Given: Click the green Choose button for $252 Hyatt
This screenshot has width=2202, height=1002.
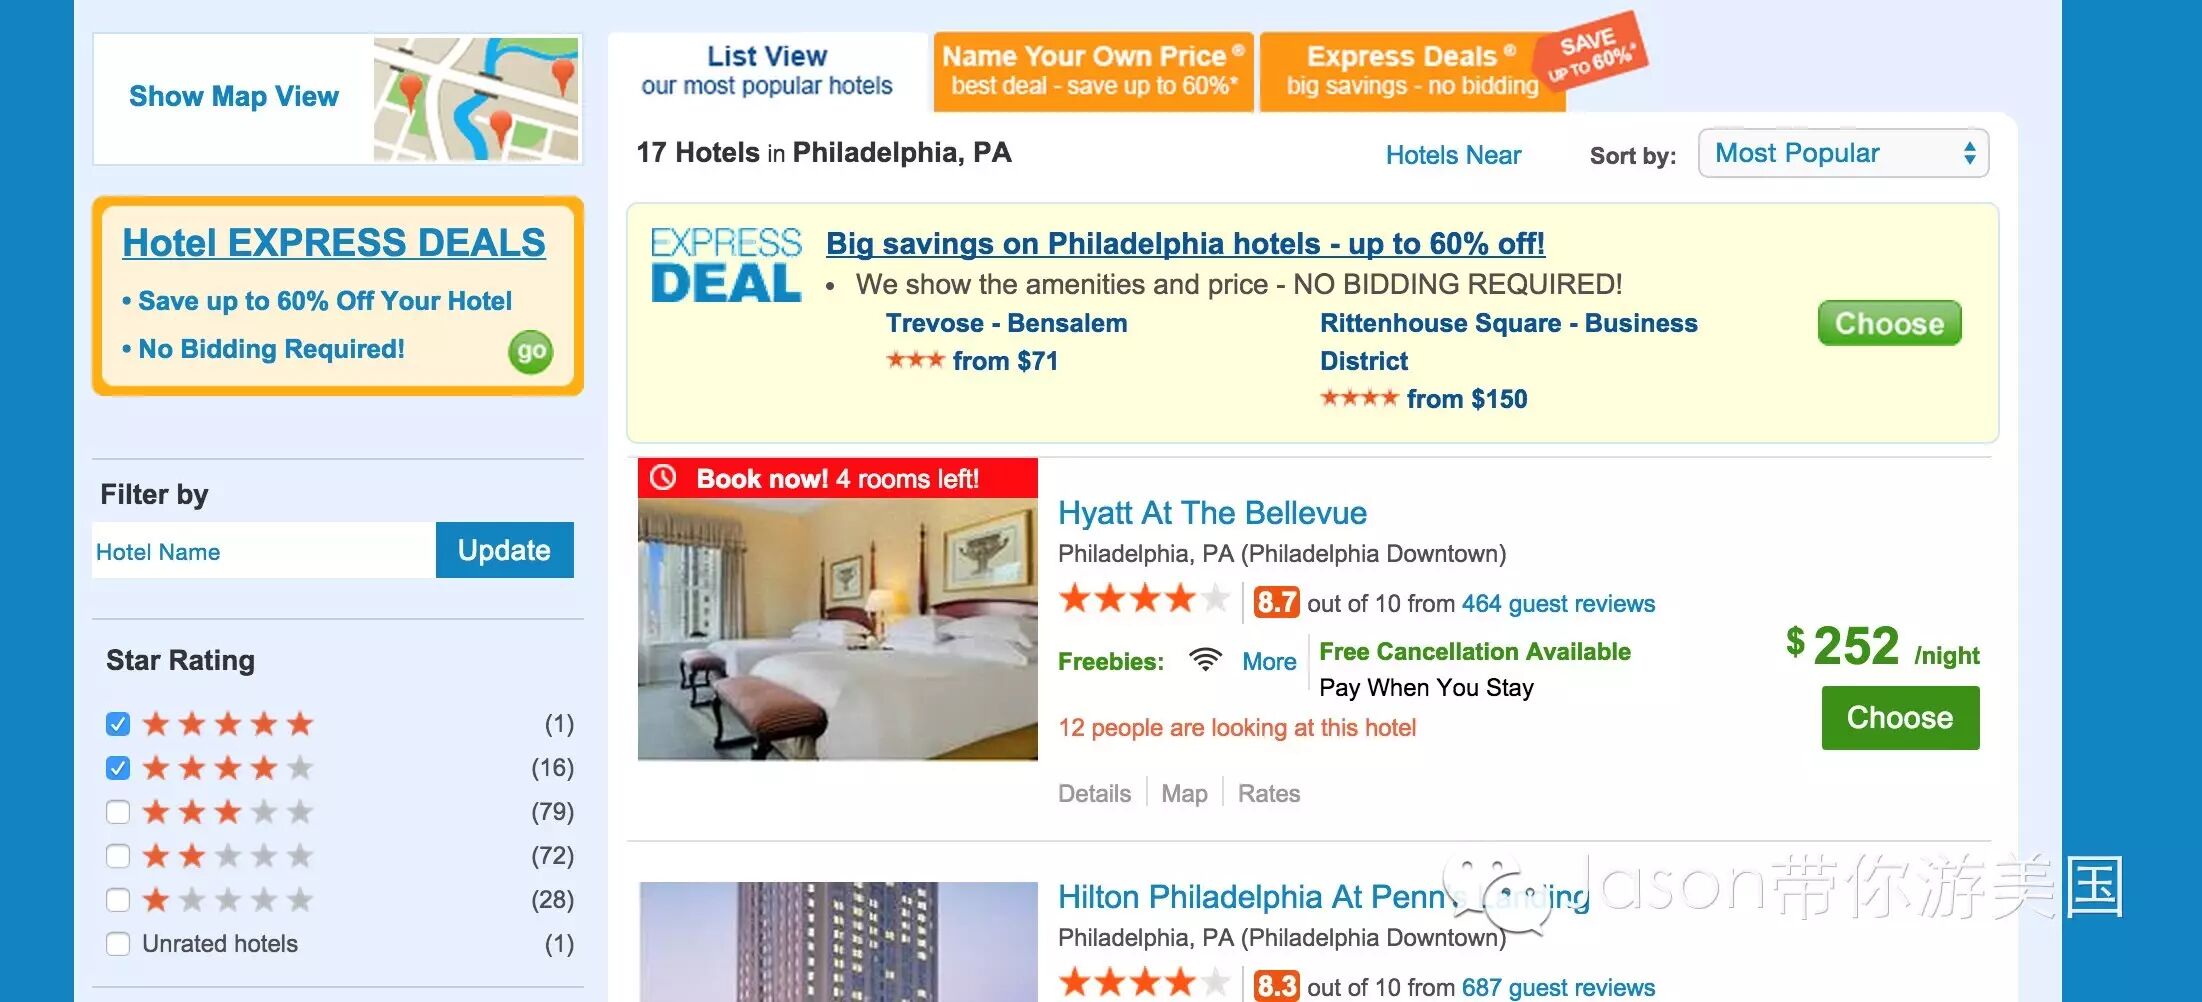Looking at the screenshot, I should pos(1900,717).
